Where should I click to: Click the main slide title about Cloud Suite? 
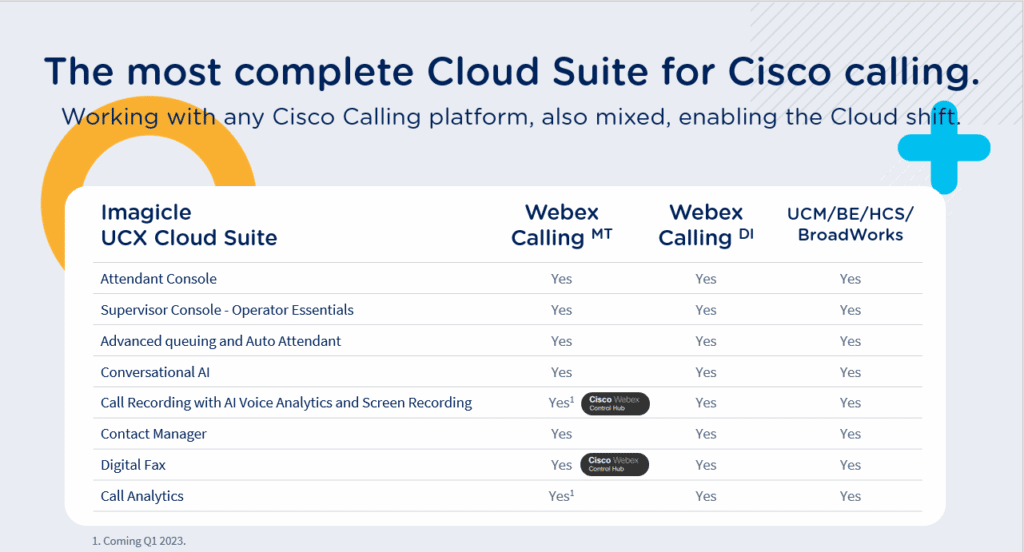pyautogui.click(x=511, y=73)
